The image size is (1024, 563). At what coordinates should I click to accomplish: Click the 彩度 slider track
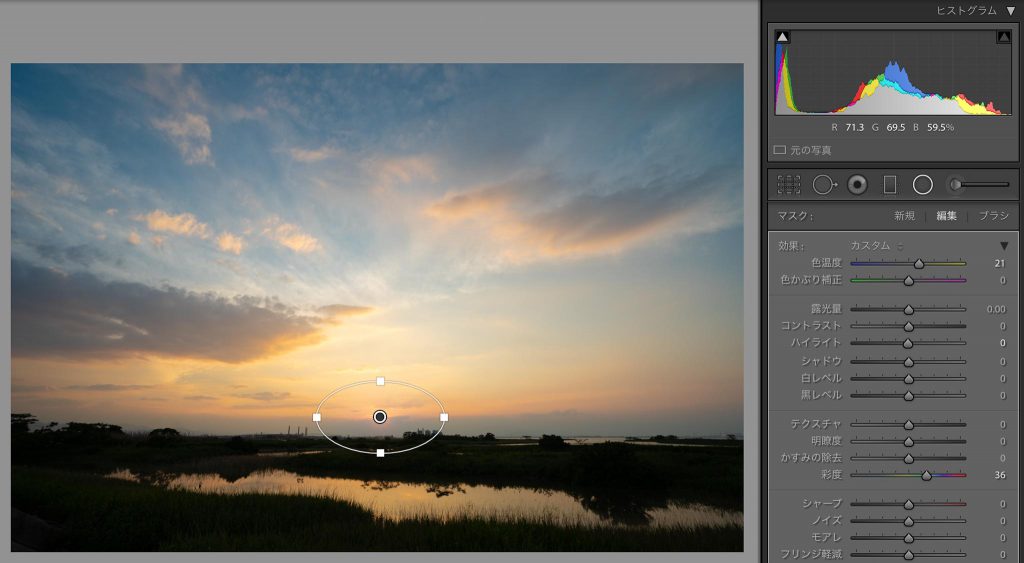908,475
